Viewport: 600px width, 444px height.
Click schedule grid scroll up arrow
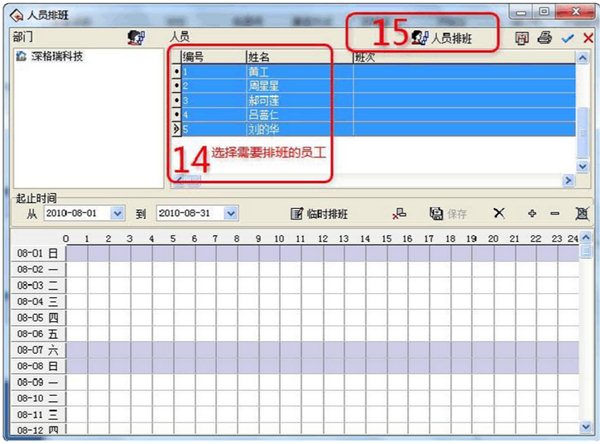[585, 238]
